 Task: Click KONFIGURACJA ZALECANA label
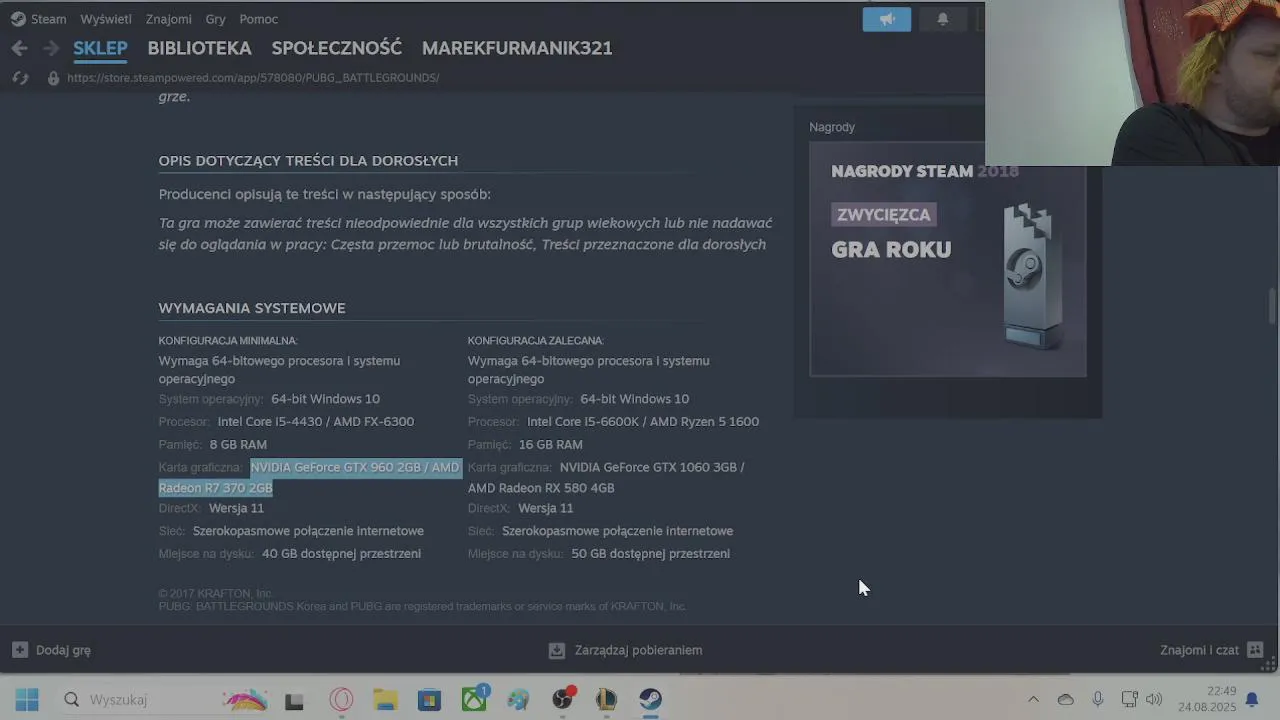point(536,341)
